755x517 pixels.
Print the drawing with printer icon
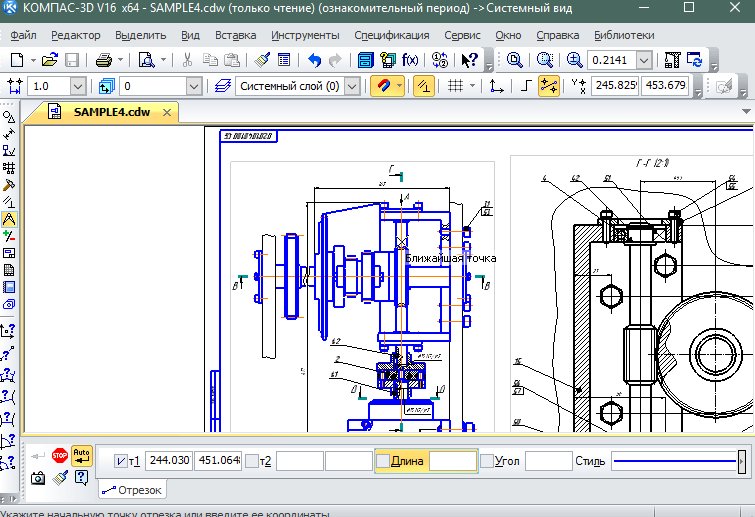click(104, 60)
